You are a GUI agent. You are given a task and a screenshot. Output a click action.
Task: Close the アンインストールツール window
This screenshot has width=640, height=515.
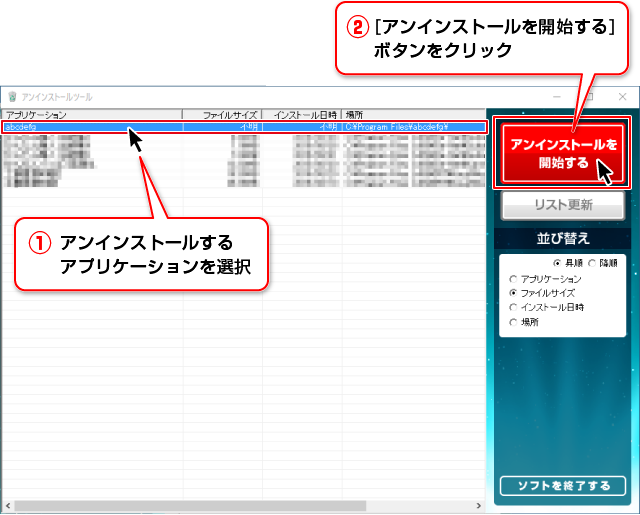622,96
